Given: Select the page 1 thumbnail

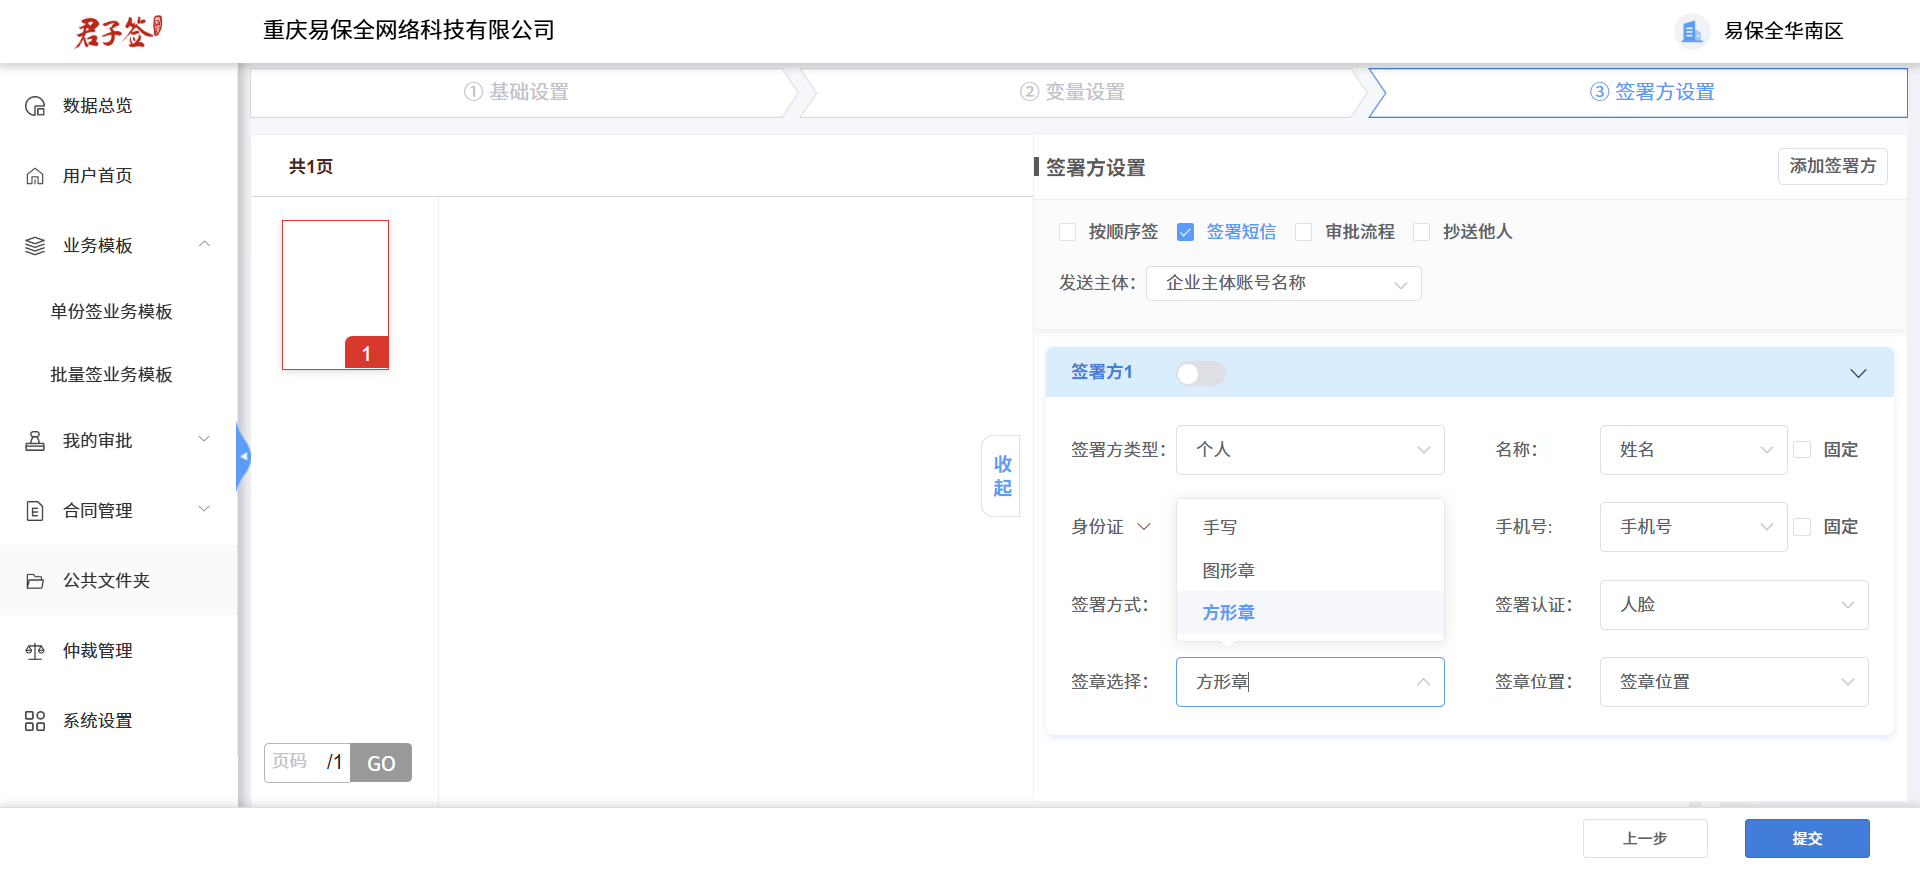Looking at the screenshot, I should (335, 295).
